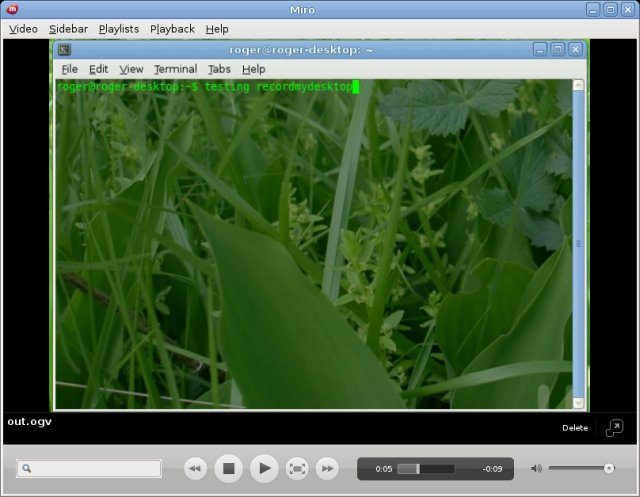Focus the search input field

pos(89,468)
